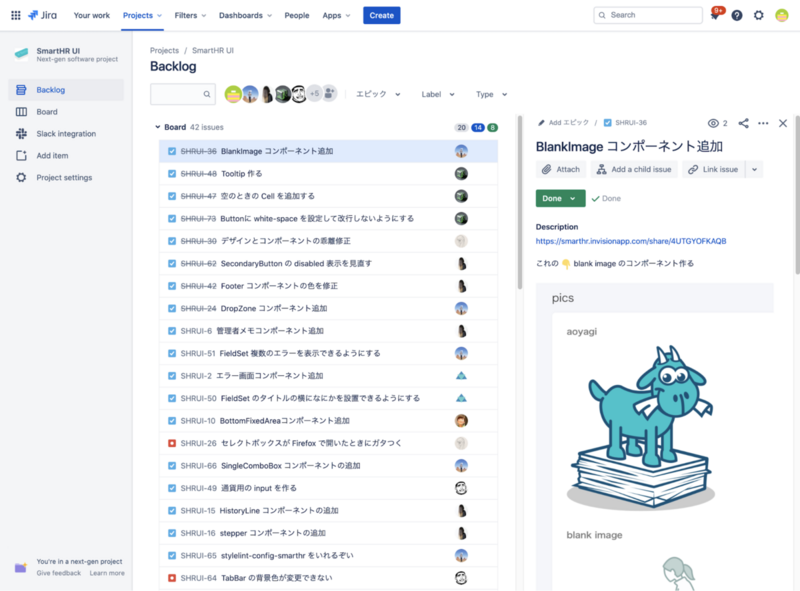Open the Help question mark icon
This screenshot has height=591, width=800.
pyautogui.click(x=737, y=15)
